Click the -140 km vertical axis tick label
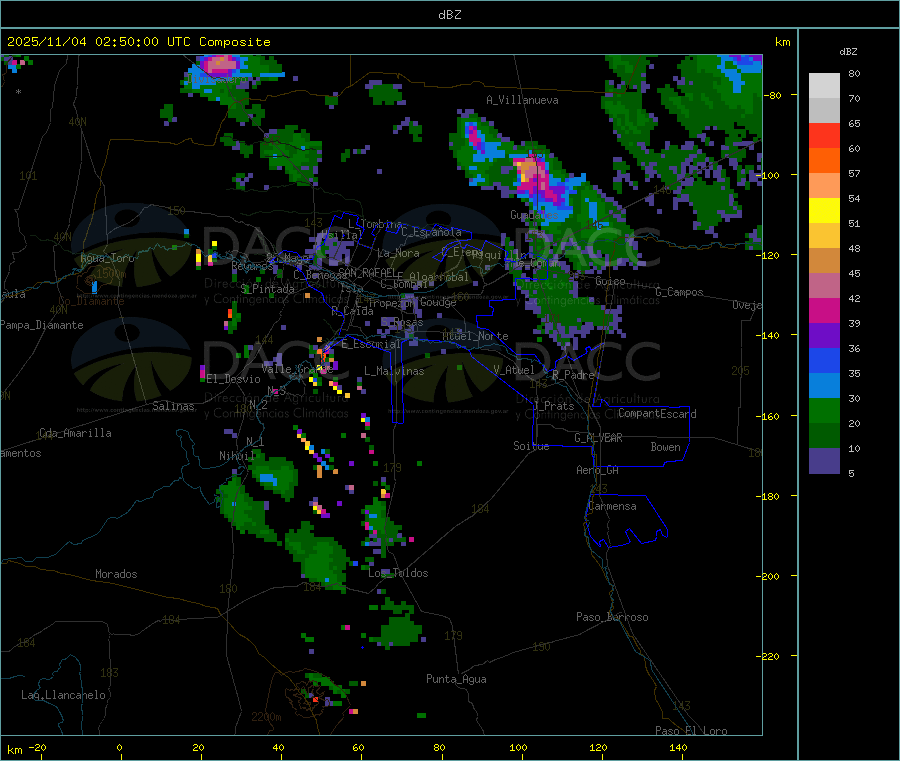This screenshot has width=900, height=761. [x=768, y=336]
